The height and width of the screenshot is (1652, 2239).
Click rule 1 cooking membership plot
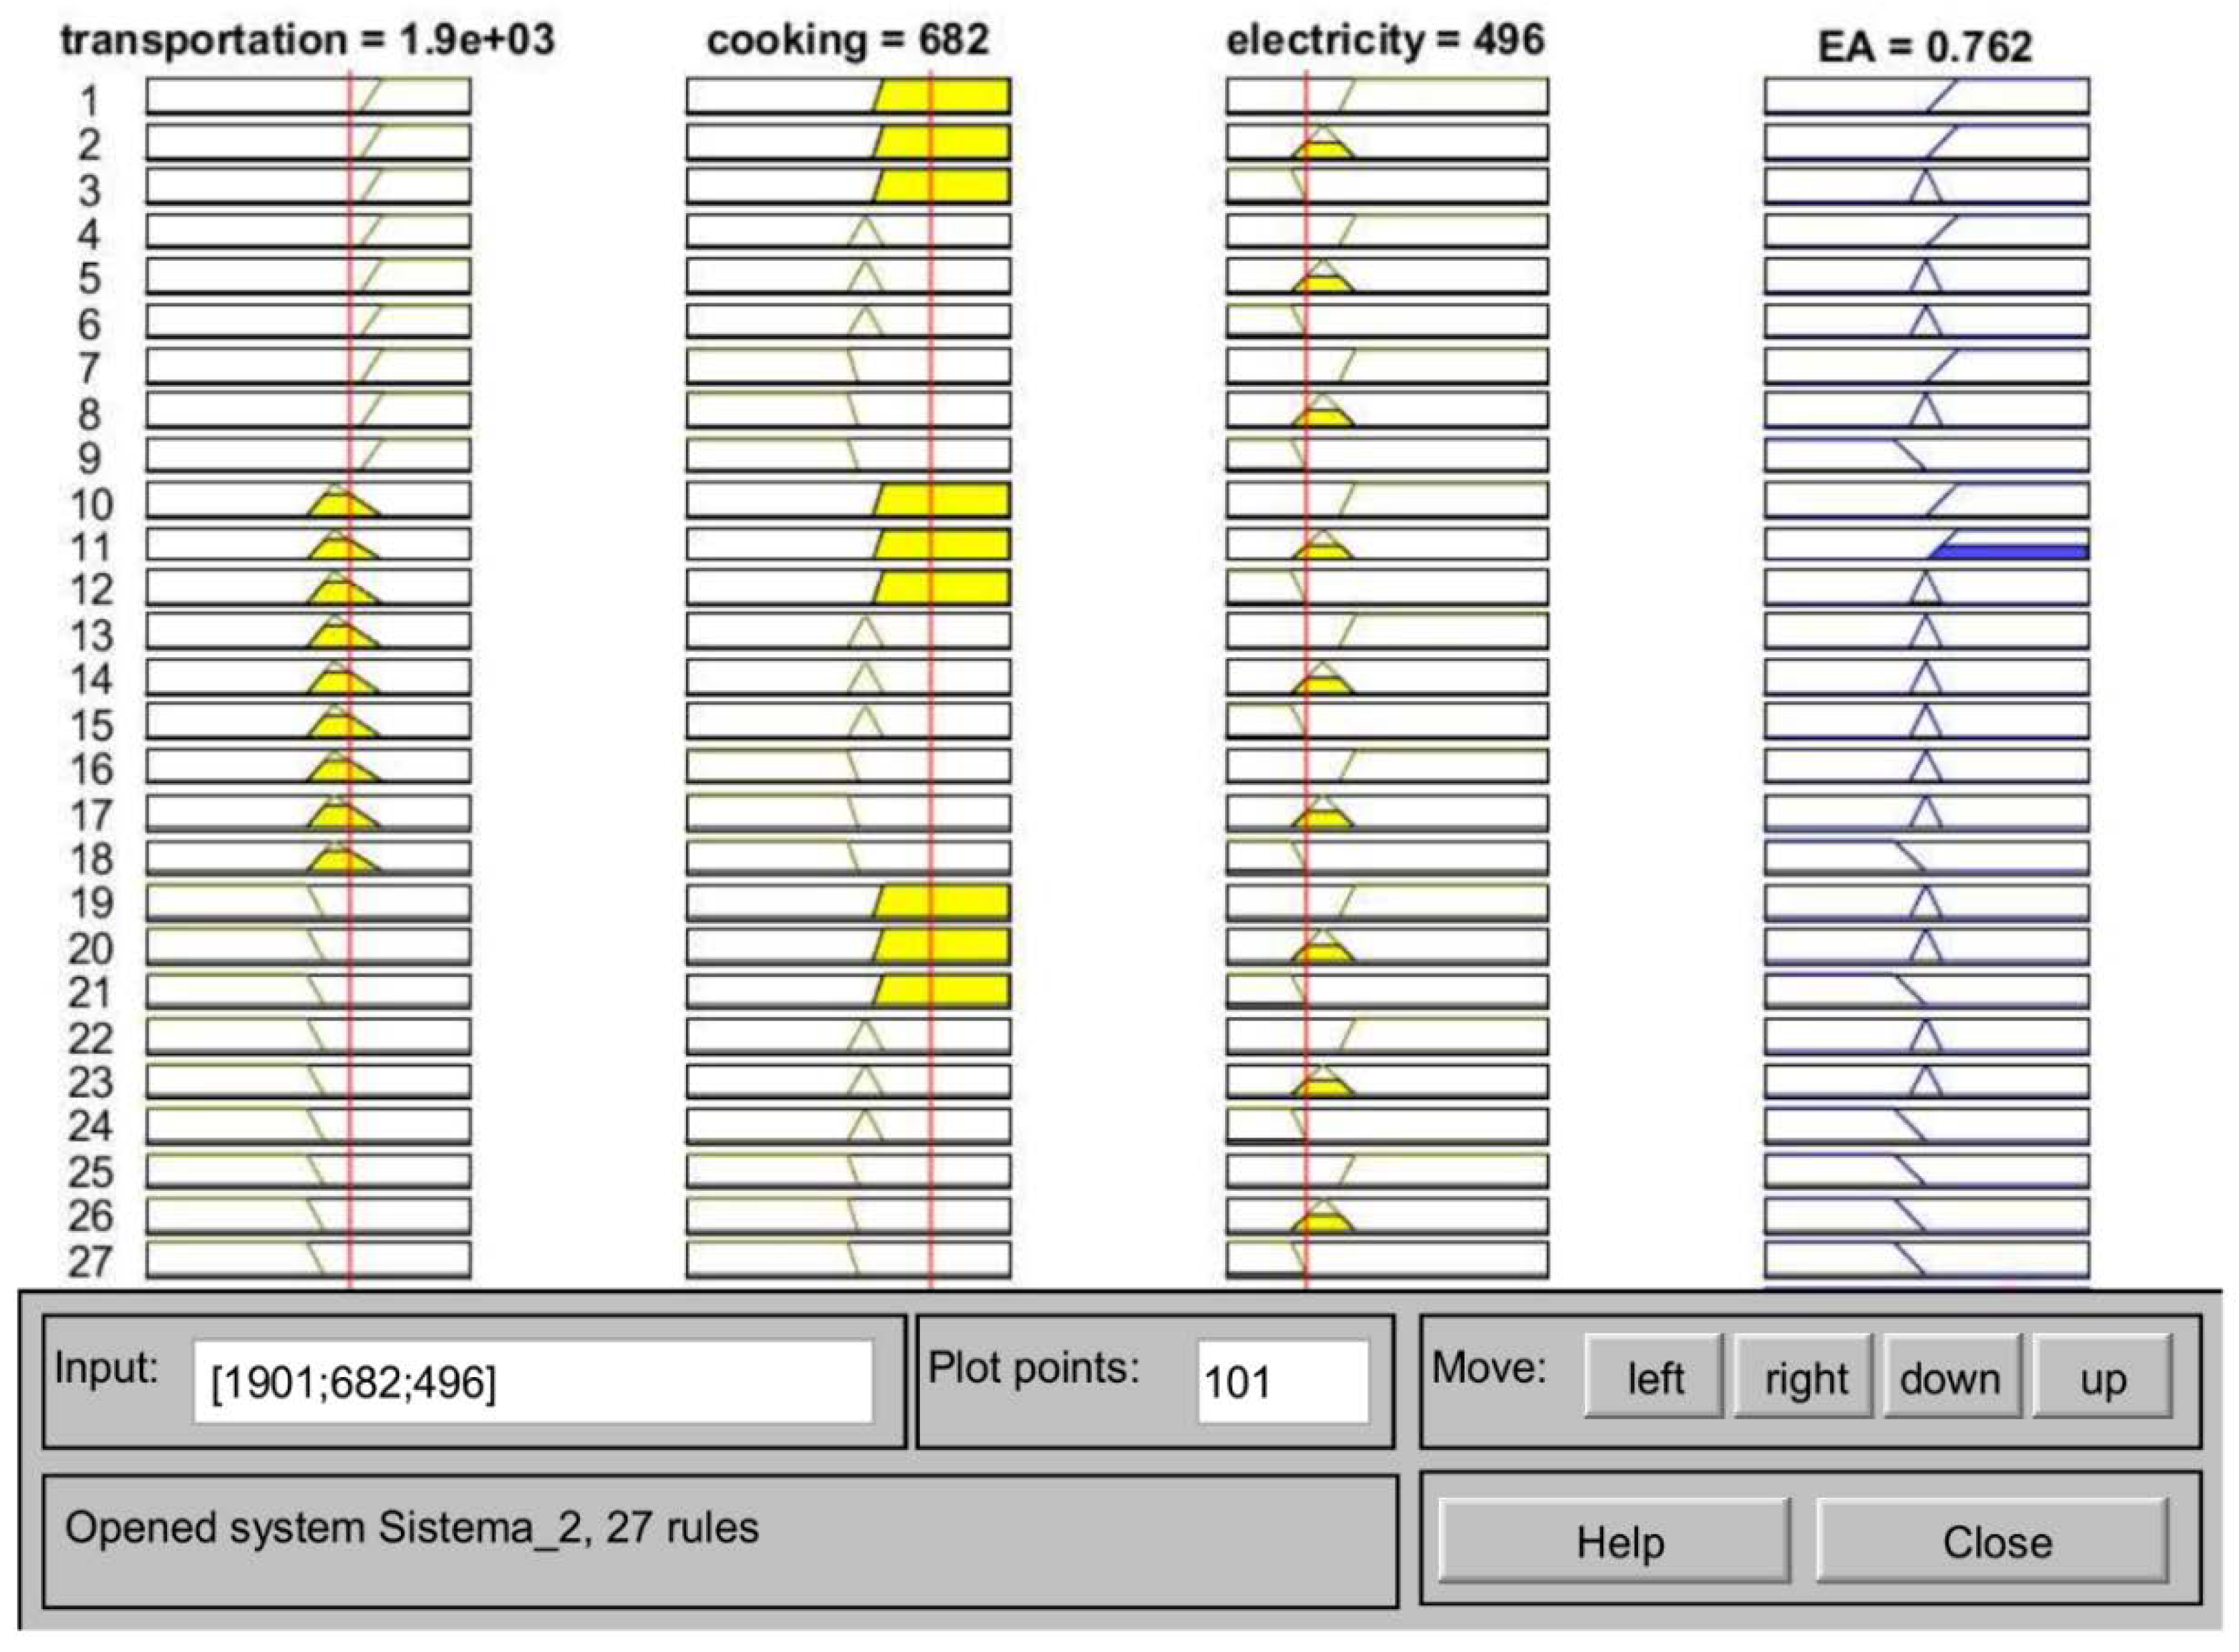[848, 97]
